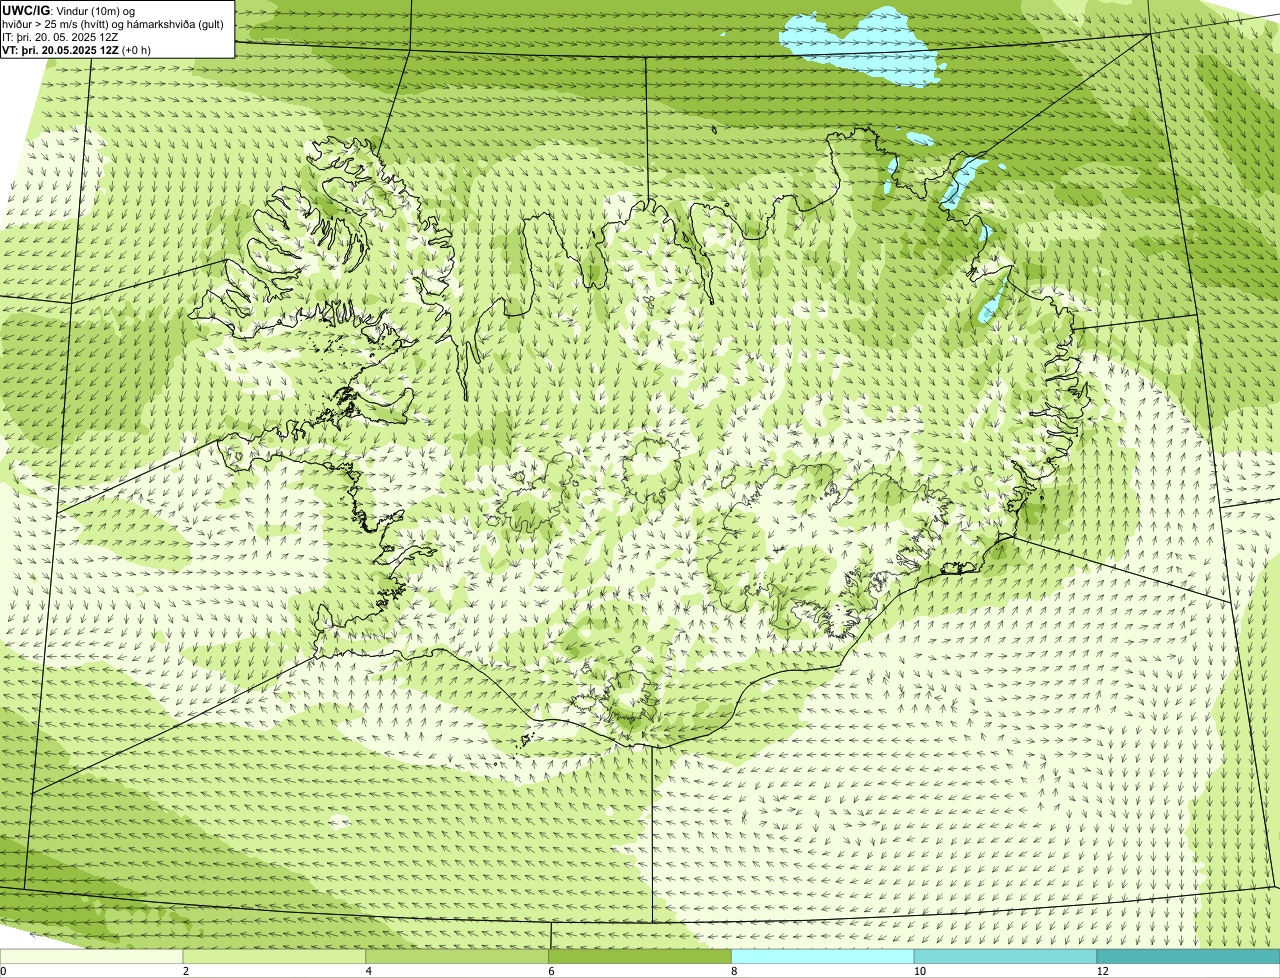The image size is (1280, 978).
Task: Click the legend tick label "0"
Action: [x=3, y=971]
